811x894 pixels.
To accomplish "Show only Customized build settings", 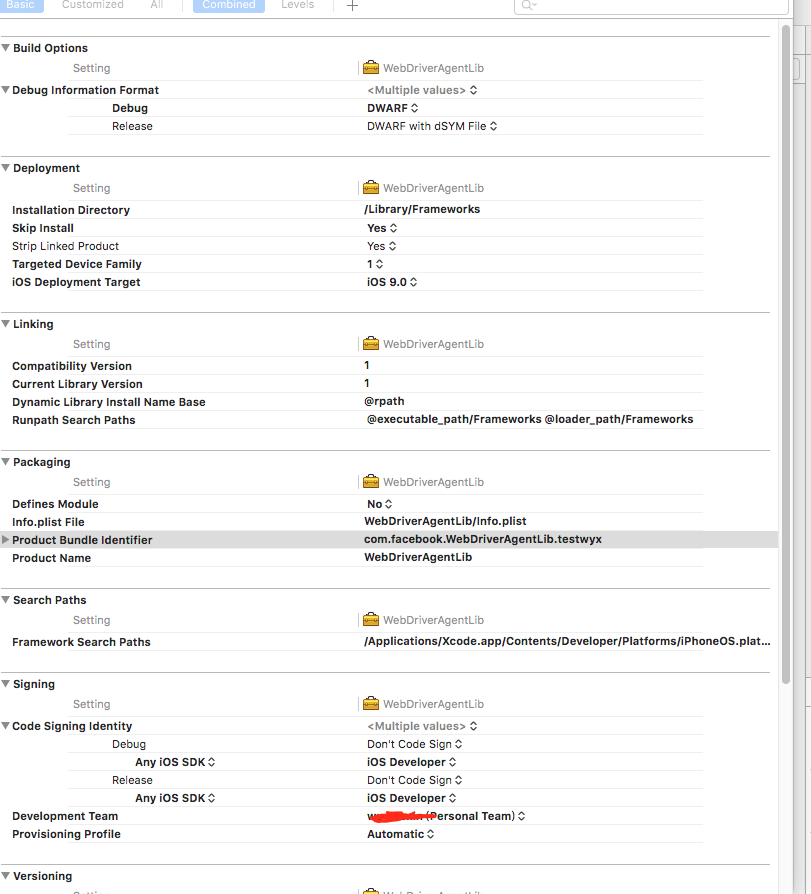I will pyautogui.click(x=92, y=5).
